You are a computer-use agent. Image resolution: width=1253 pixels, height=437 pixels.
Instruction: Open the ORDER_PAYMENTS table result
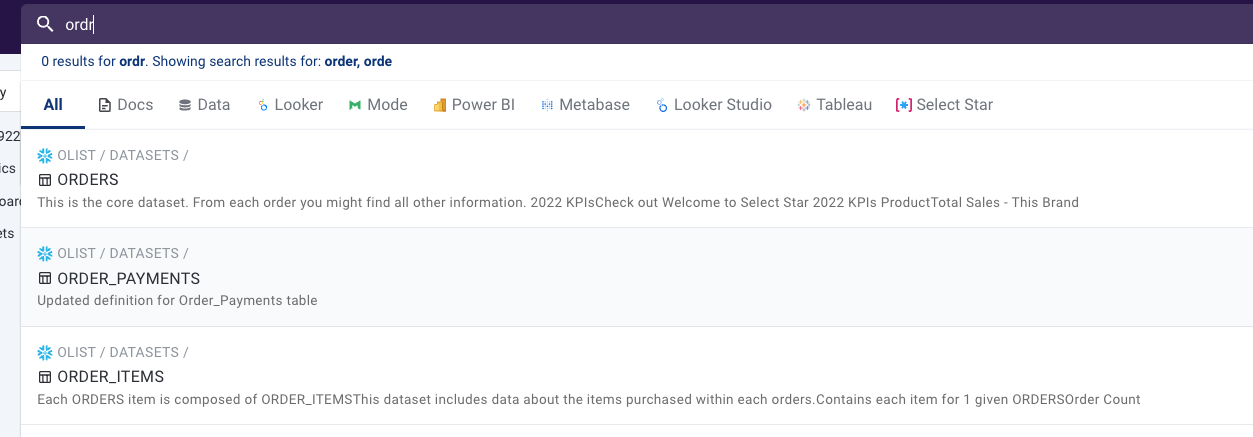(x=128, y=279)
